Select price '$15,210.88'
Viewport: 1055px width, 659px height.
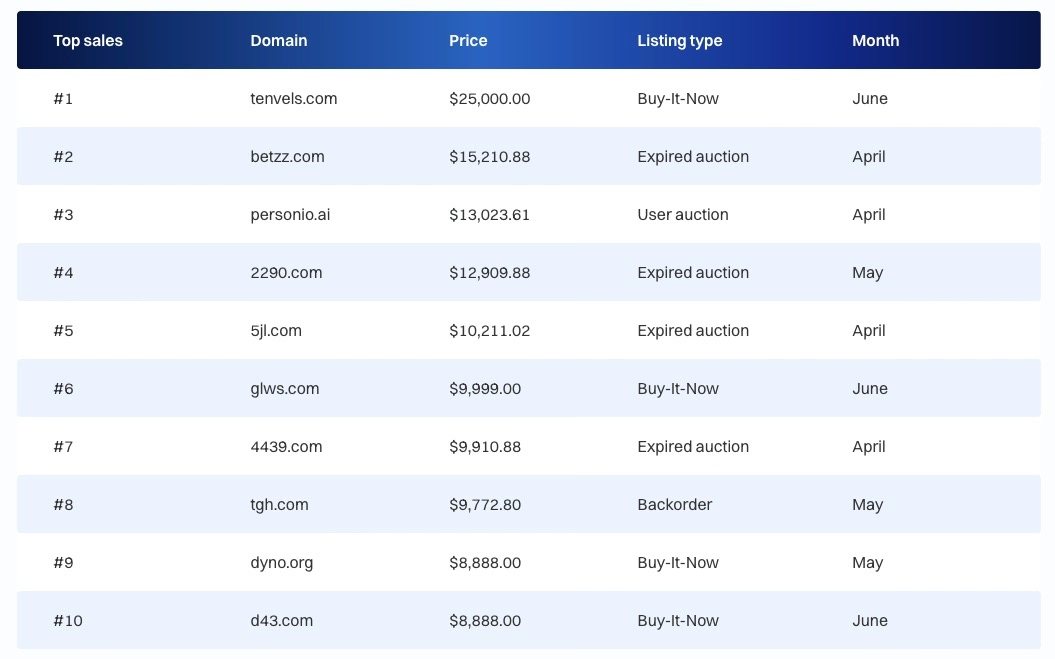tap(489, 157)
